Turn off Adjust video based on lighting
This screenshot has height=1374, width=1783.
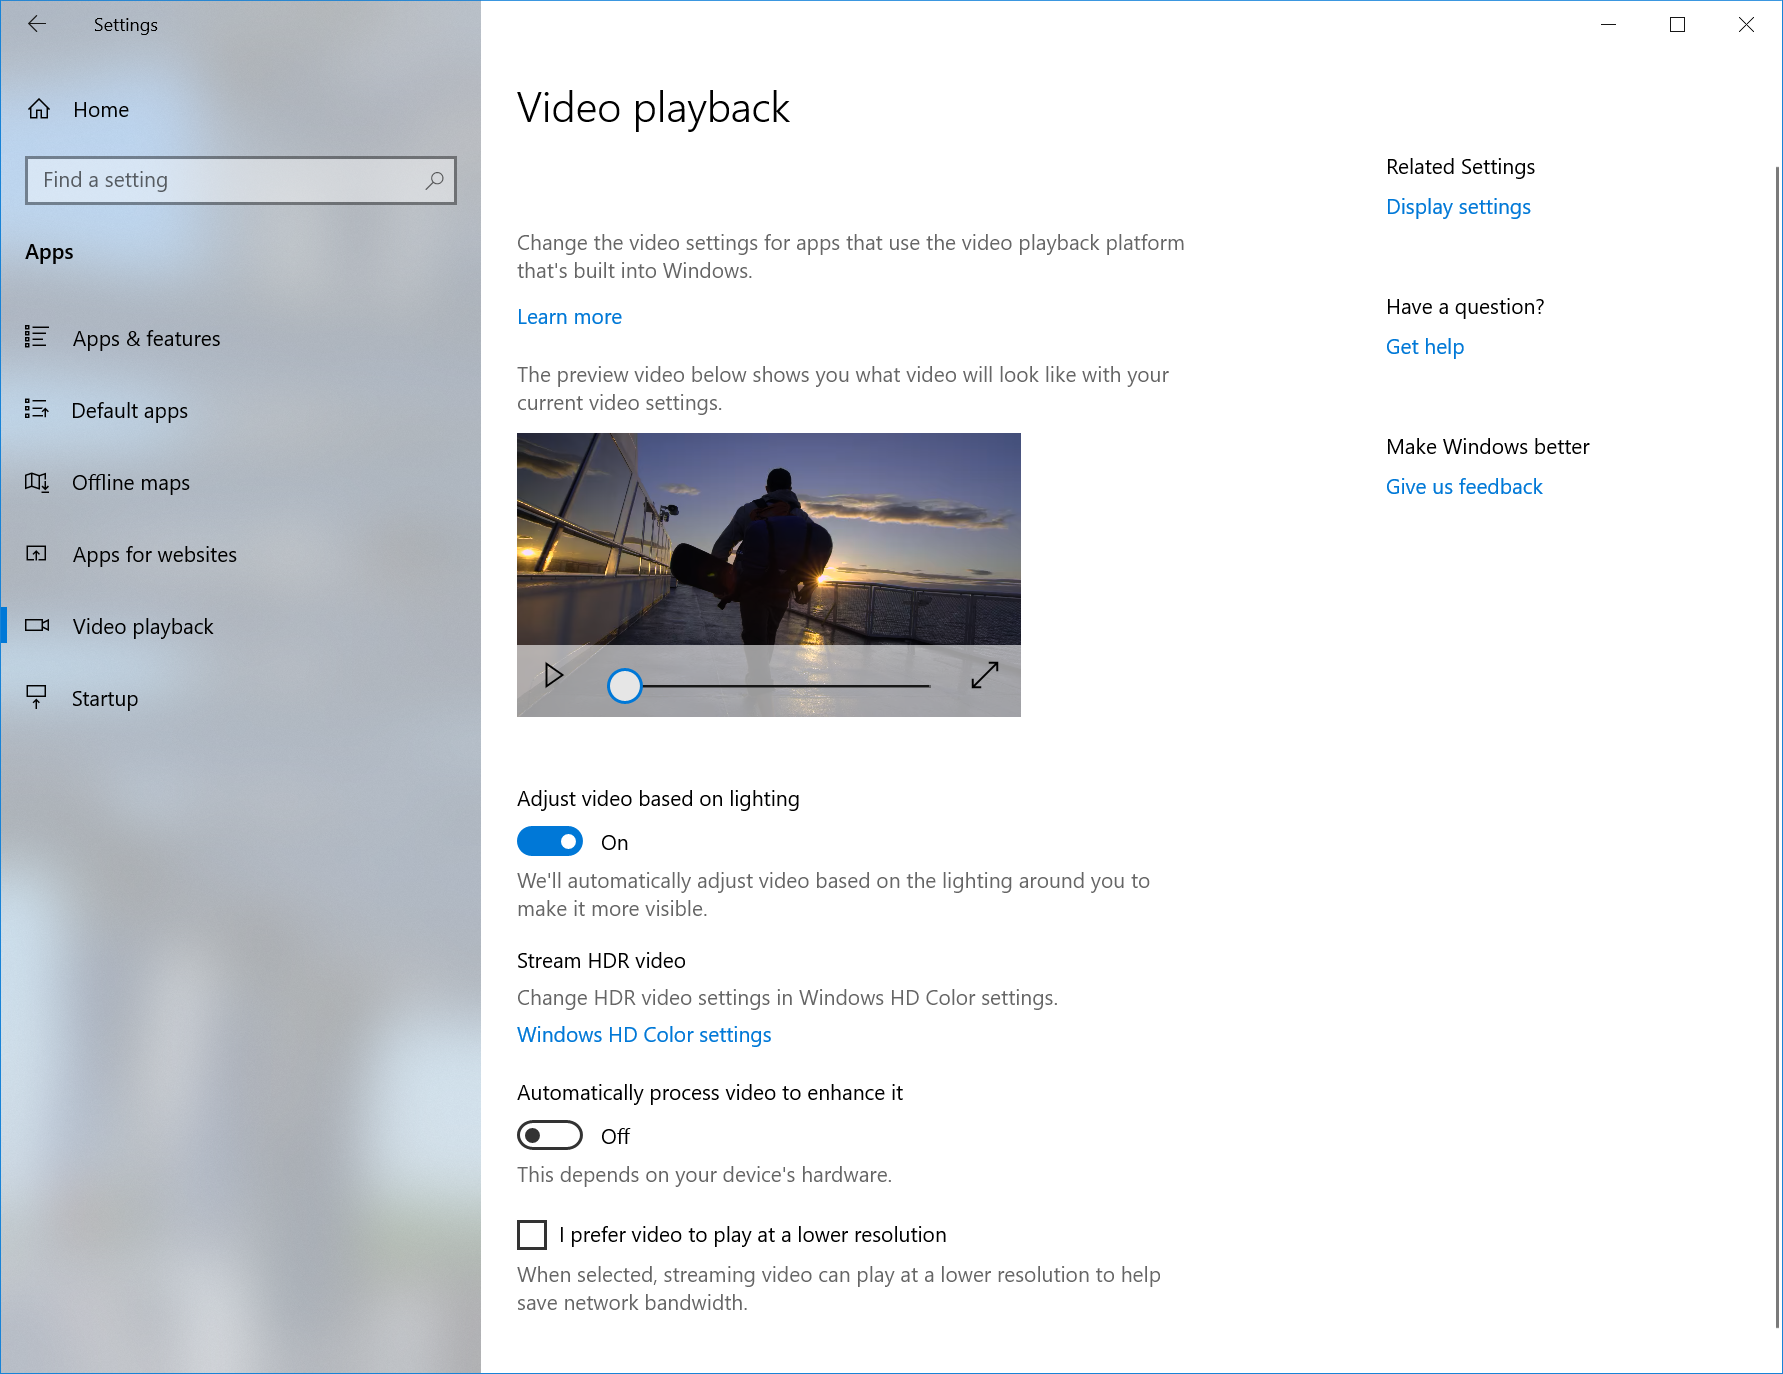click(x=549, y=841)
